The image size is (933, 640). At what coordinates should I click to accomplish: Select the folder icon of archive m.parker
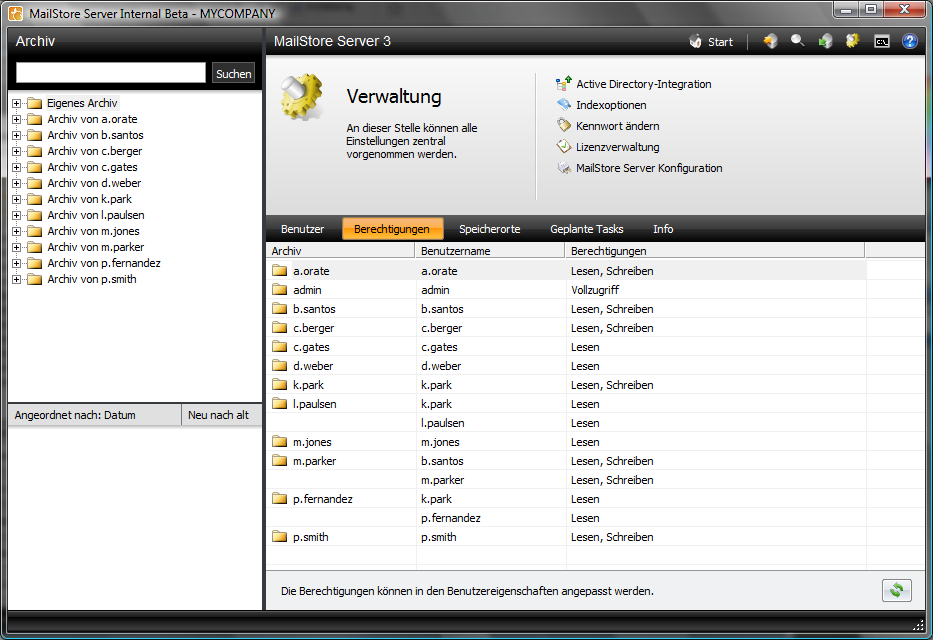click(280, 461)
